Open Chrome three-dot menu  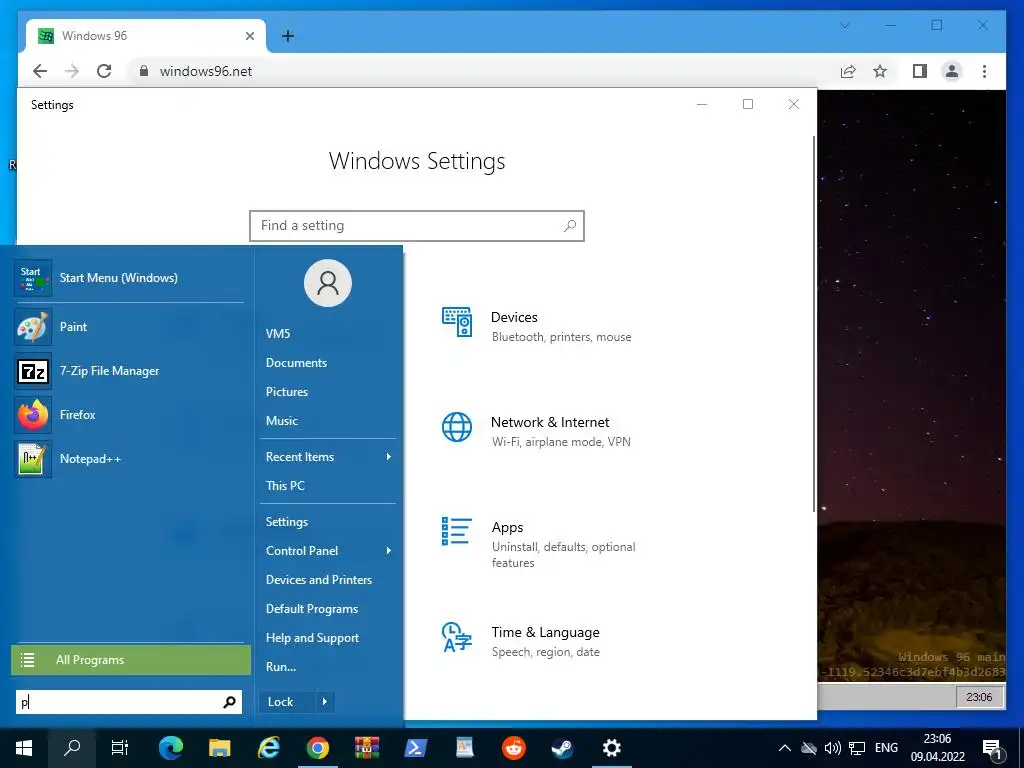[x=984, y=71]
